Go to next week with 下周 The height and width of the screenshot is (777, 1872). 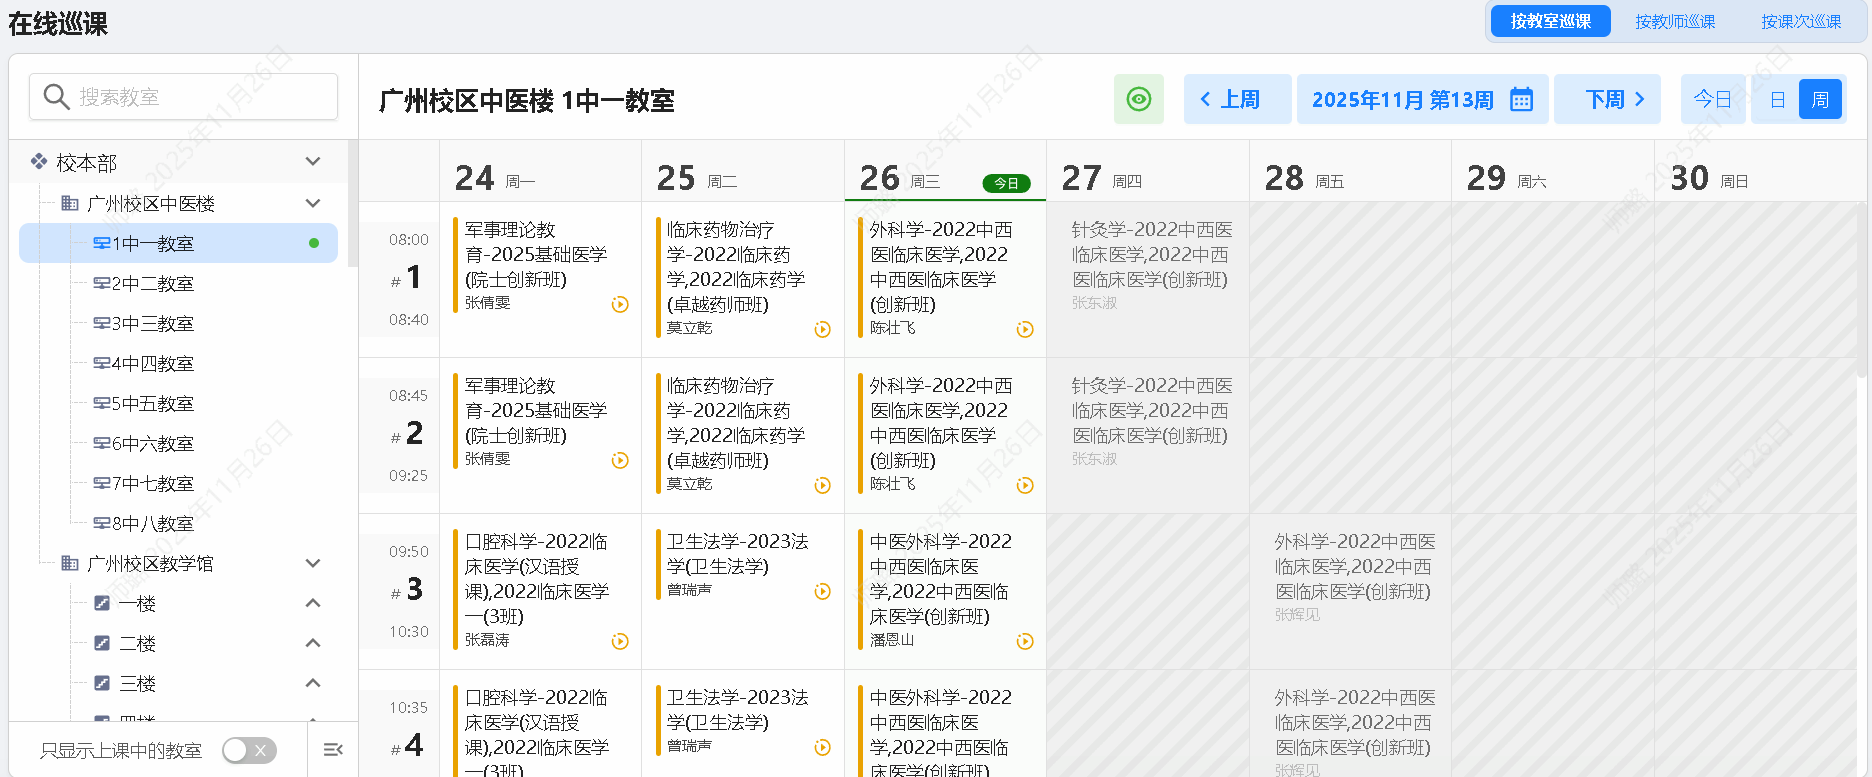click(x=1607, y=99)
